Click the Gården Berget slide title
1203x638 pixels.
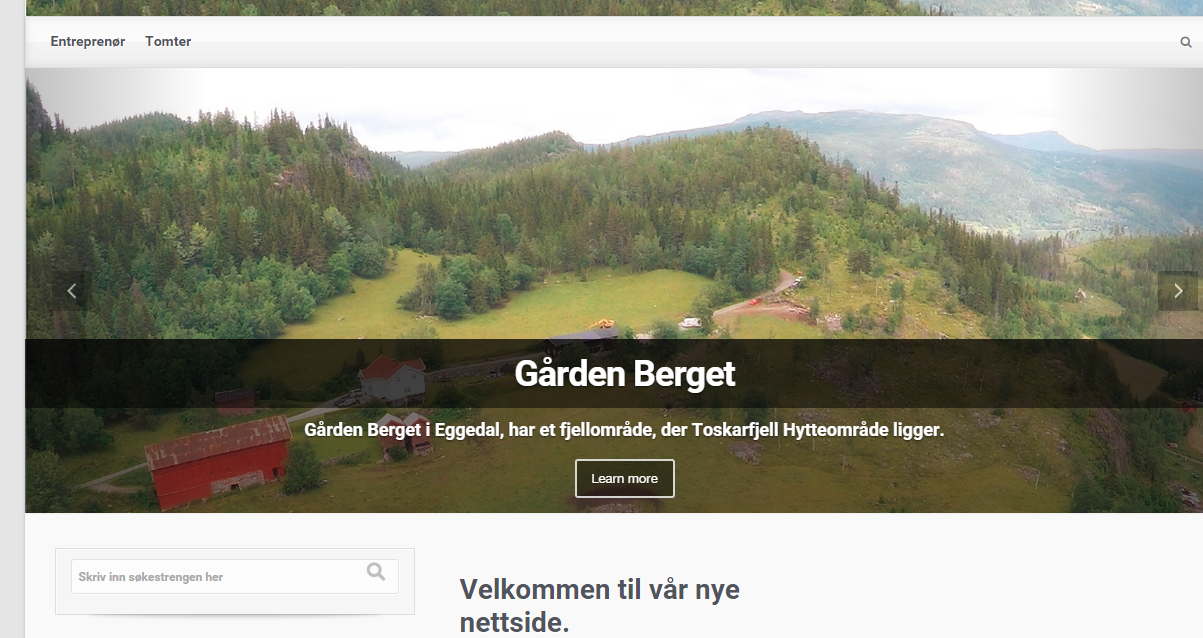[625, 374]
